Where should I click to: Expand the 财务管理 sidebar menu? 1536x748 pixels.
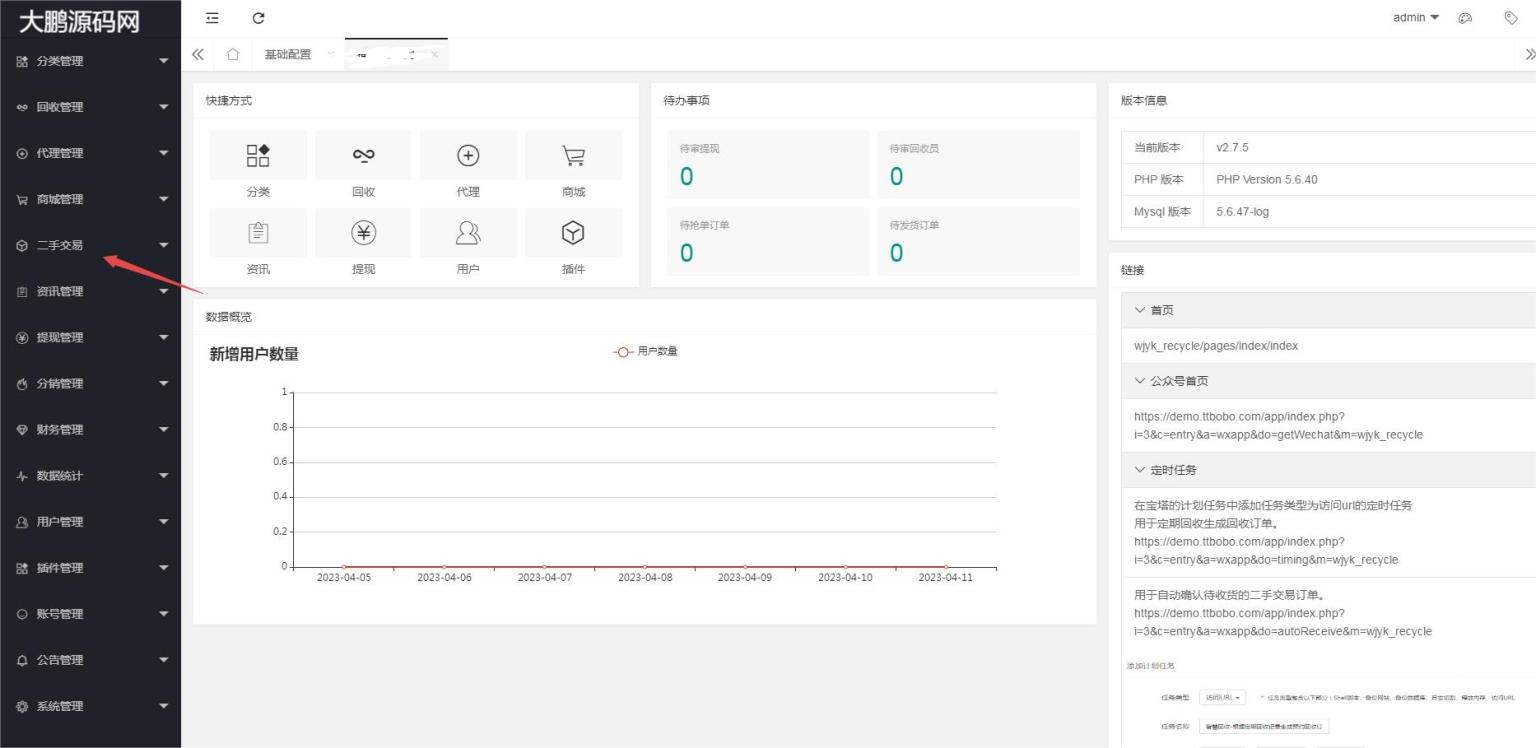pos(90,430)
